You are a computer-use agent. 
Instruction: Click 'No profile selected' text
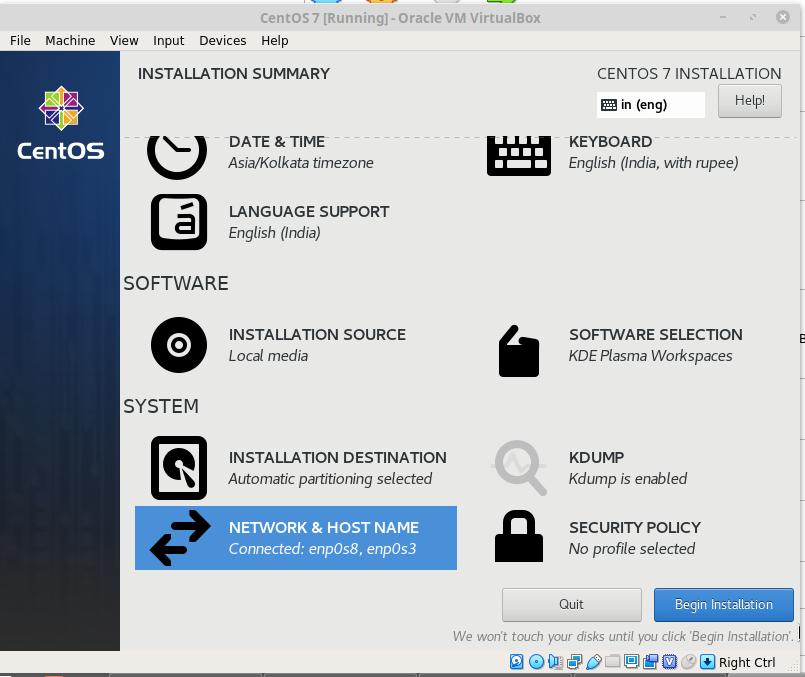coord(632,549)
